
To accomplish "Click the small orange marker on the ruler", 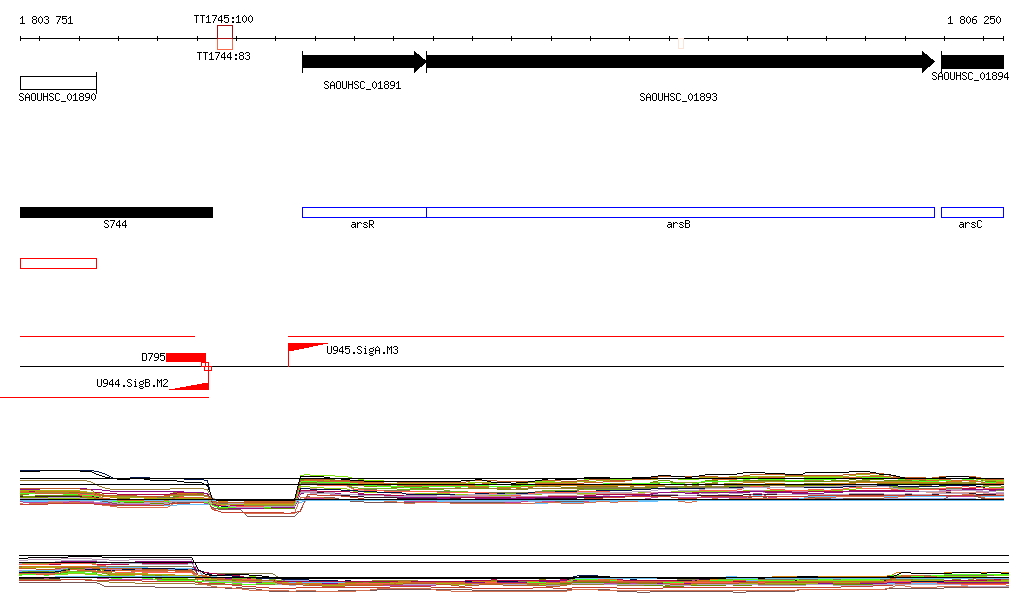I will coord(680,42).
